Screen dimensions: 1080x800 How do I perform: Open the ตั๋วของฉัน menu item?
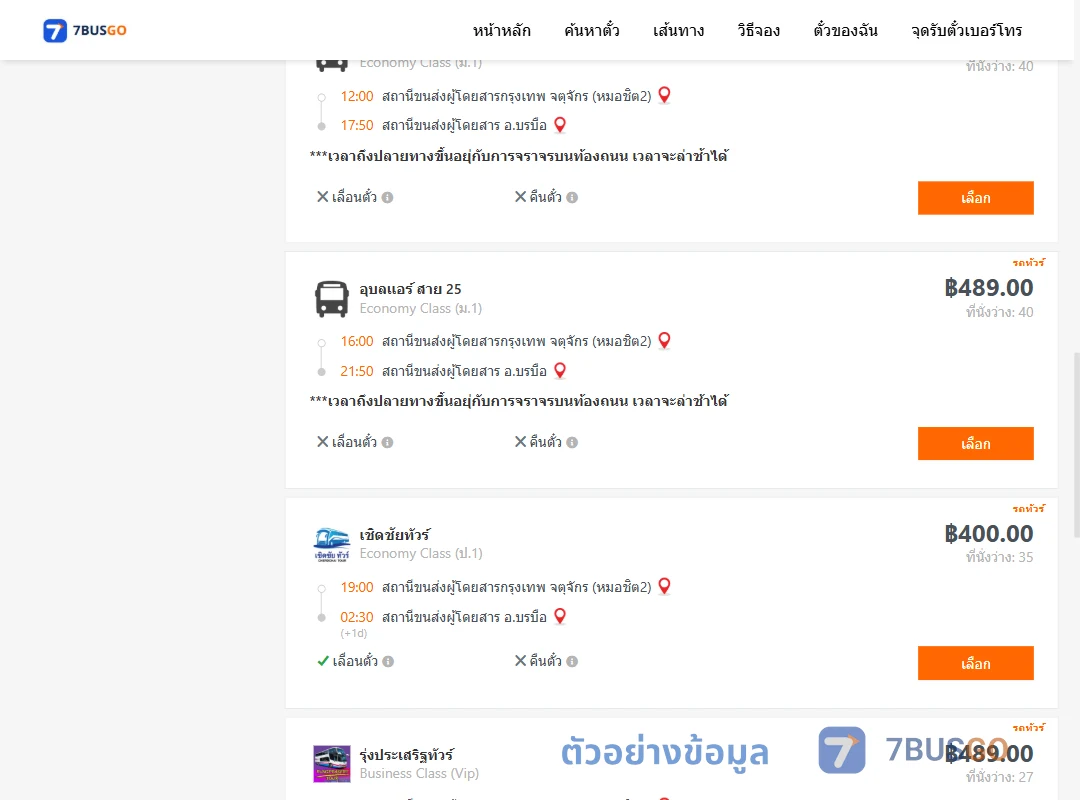click(845, 30)
